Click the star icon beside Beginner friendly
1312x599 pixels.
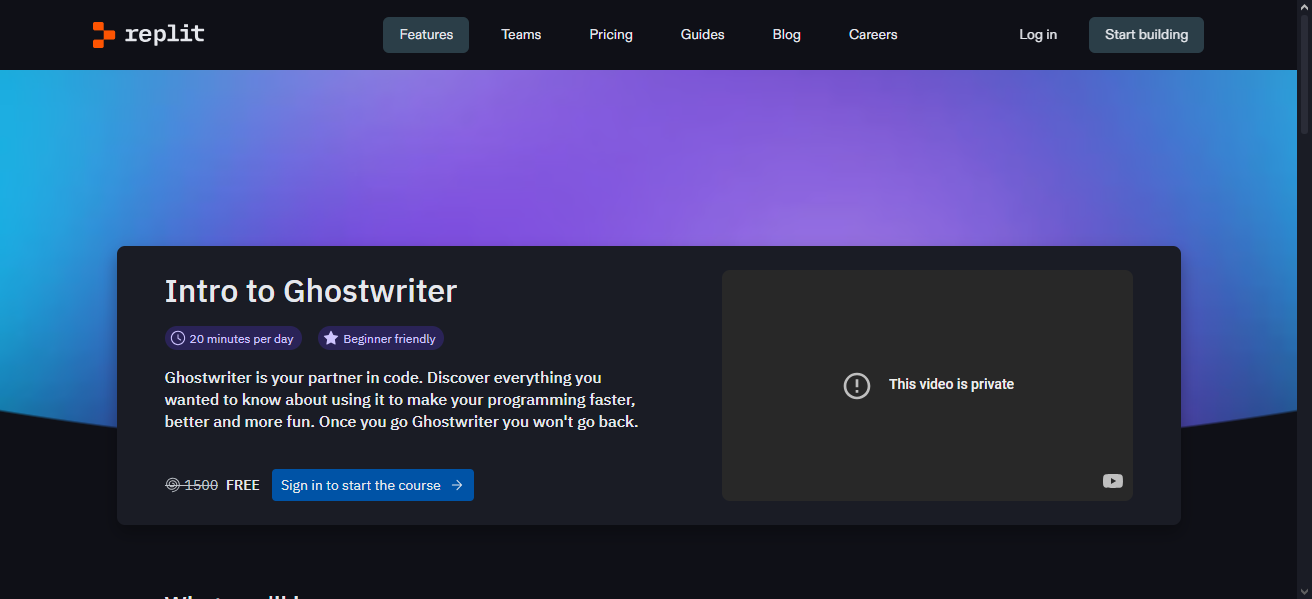(331, 338)
